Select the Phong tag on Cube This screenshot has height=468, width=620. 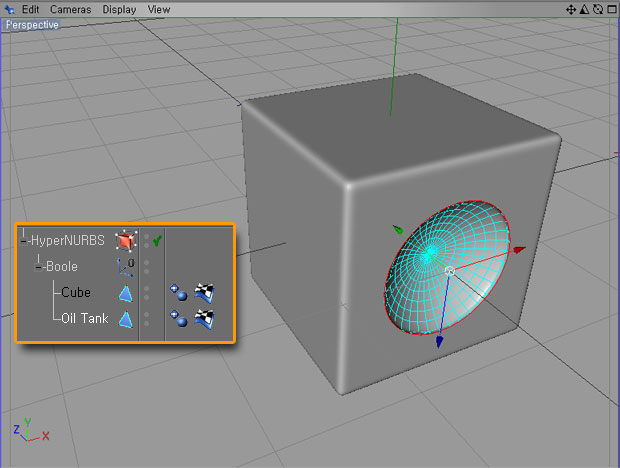coord(179,293)
